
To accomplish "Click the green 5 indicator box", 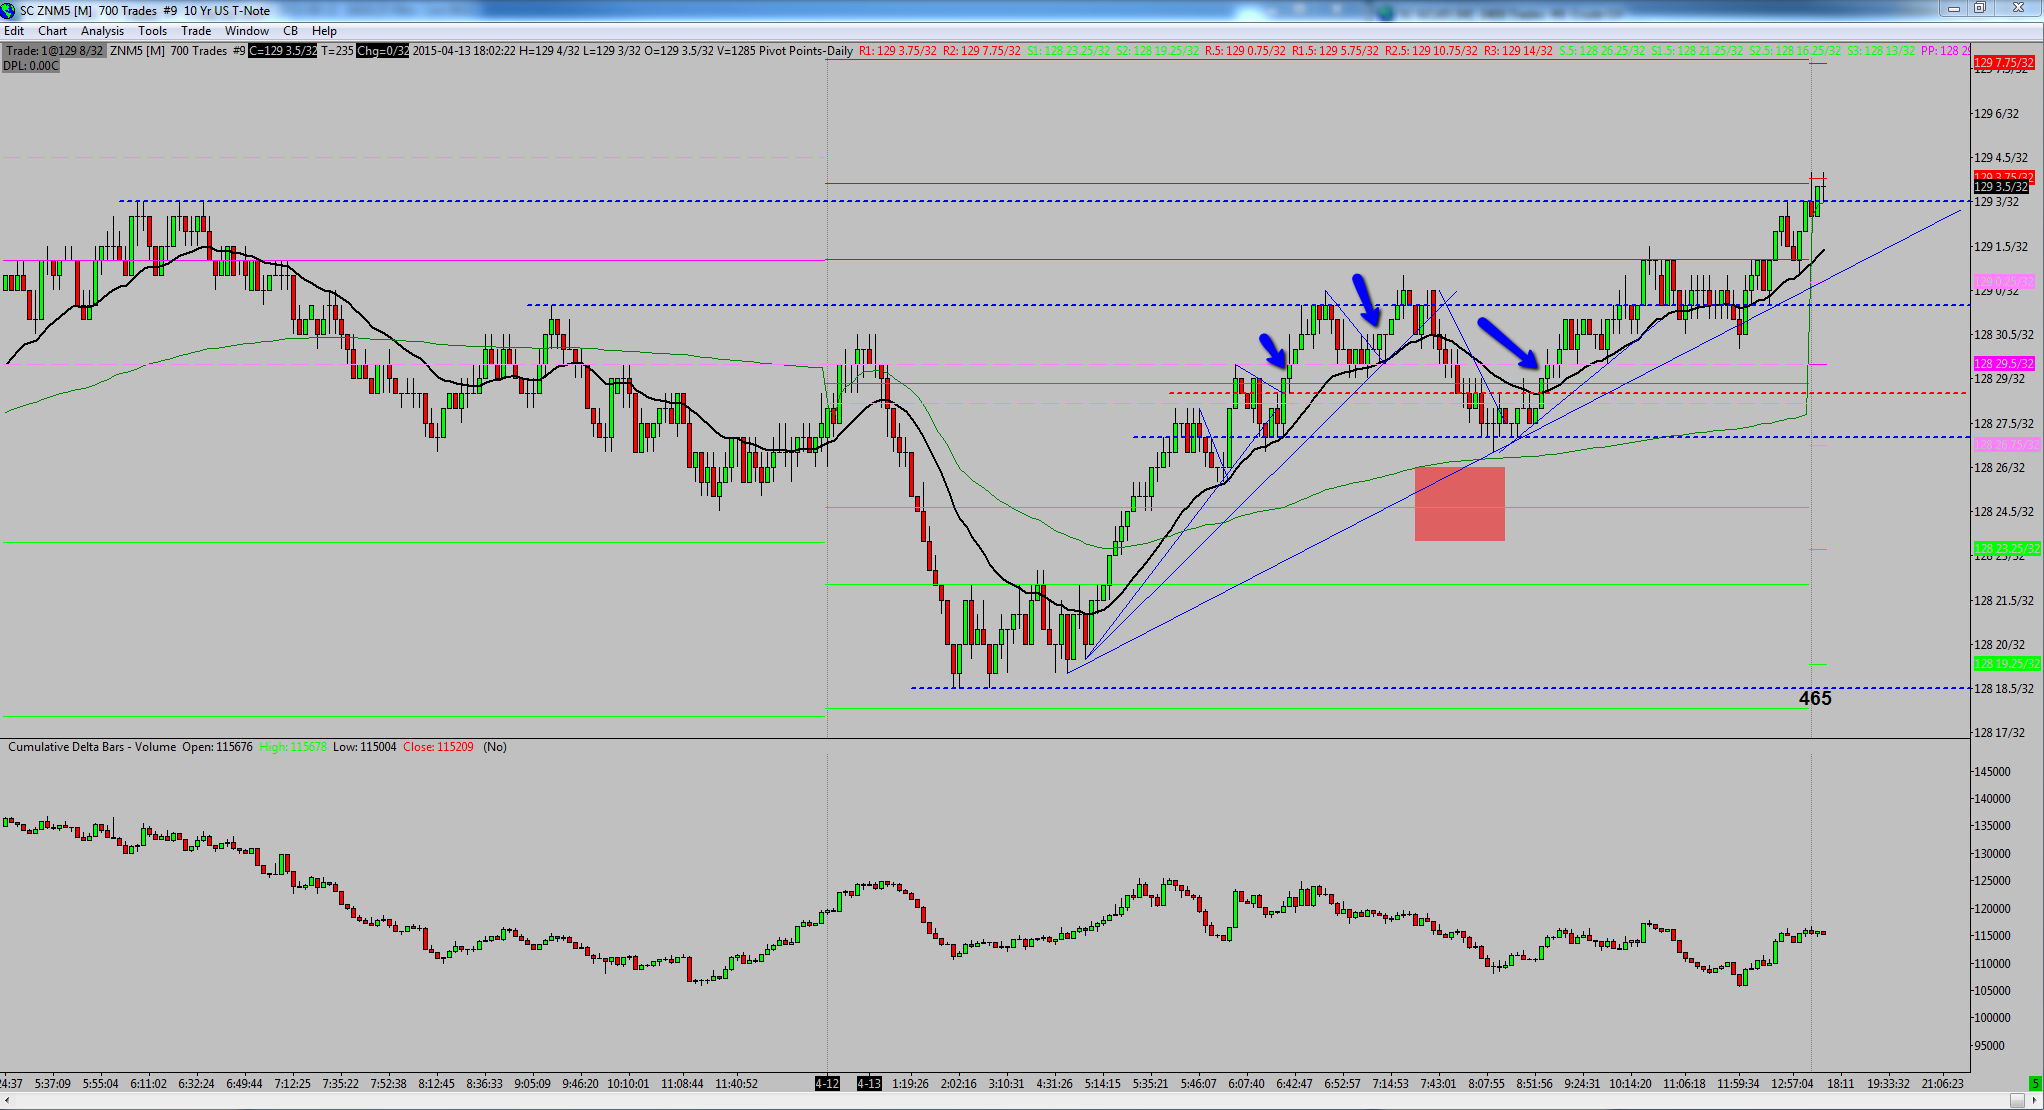I will pos(2034,1083).
